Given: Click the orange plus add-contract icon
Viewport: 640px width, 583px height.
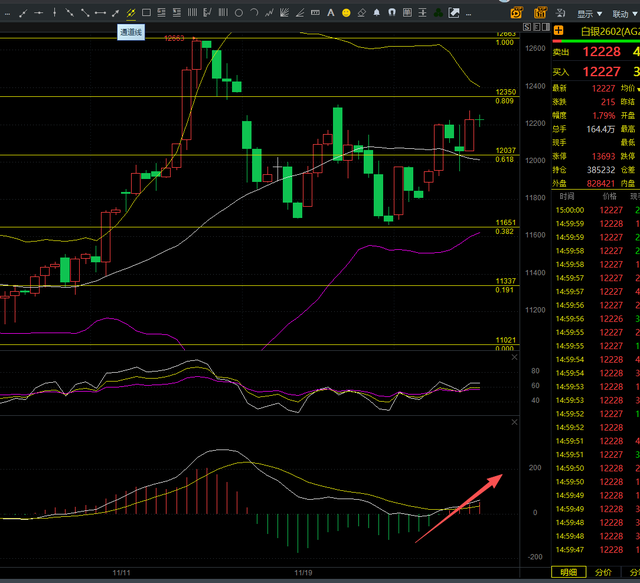Looking at the screenshot, I should [558, 31].
